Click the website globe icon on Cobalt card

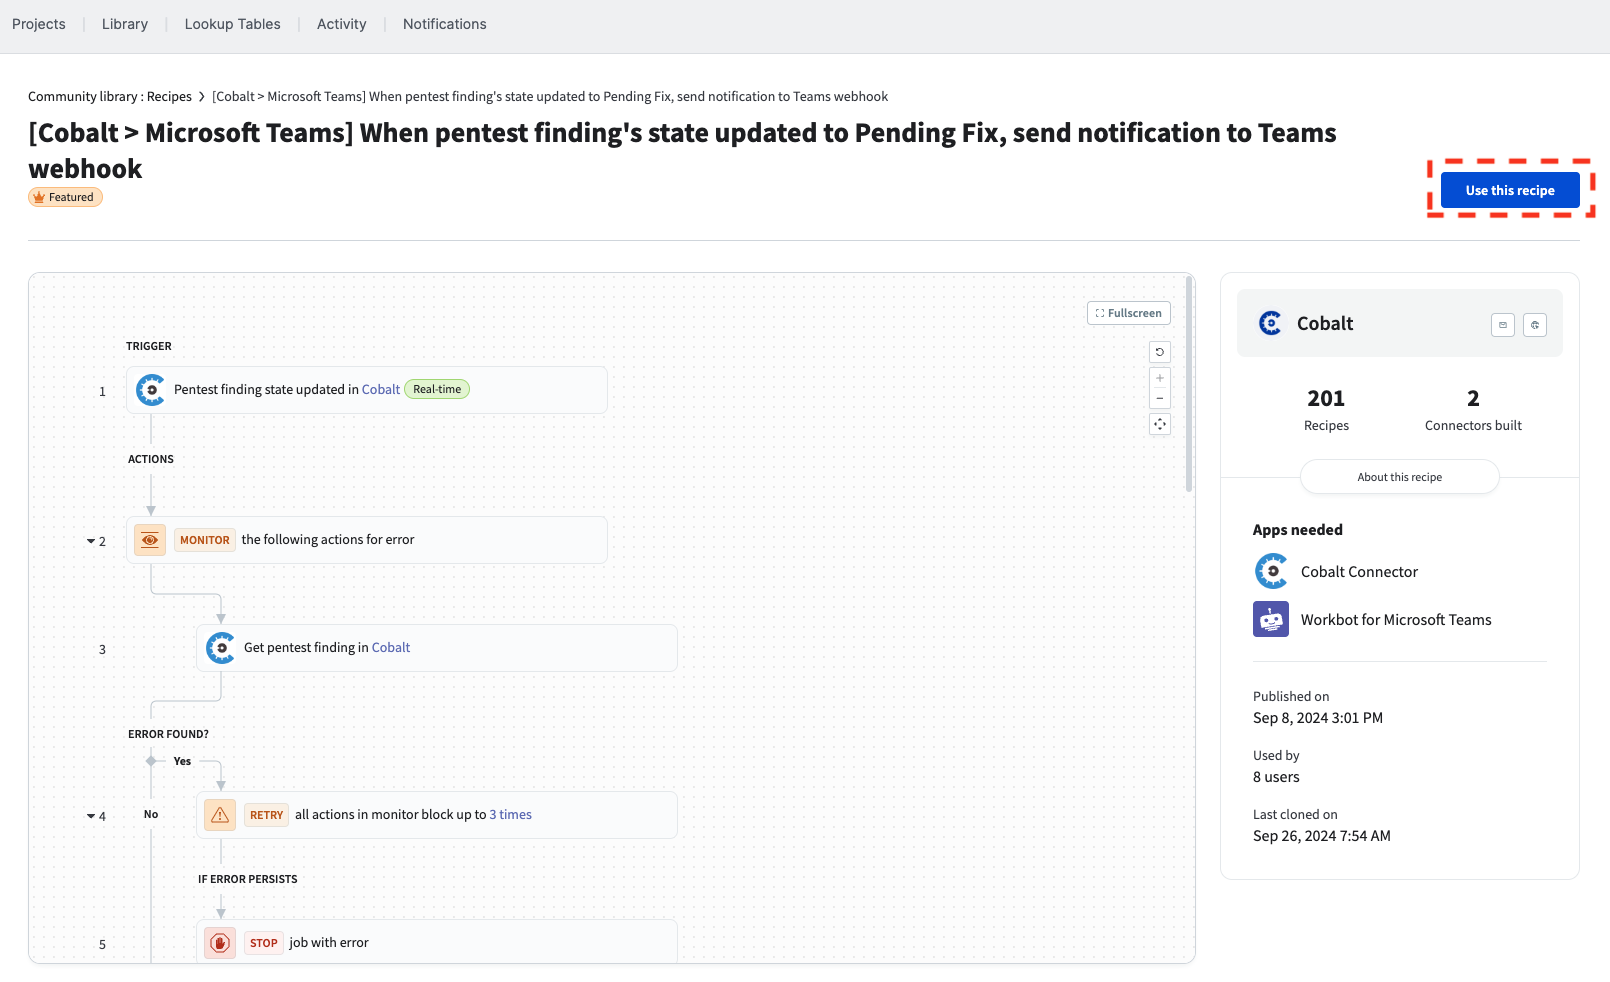pyautogui.click(x=1535, y=325)
